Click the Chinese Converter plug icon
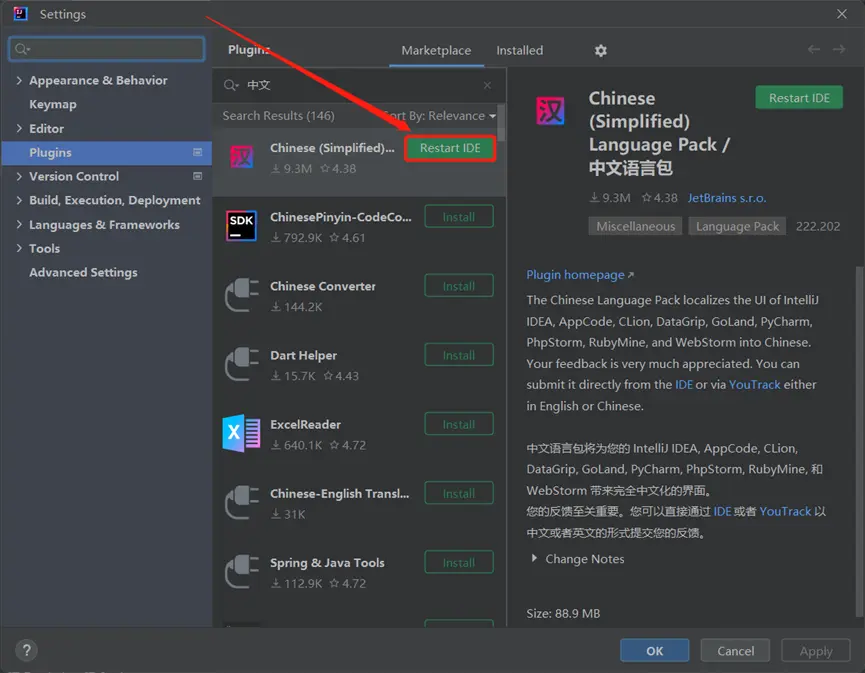Viewport: 865px width, 673px height. (242, 295)
